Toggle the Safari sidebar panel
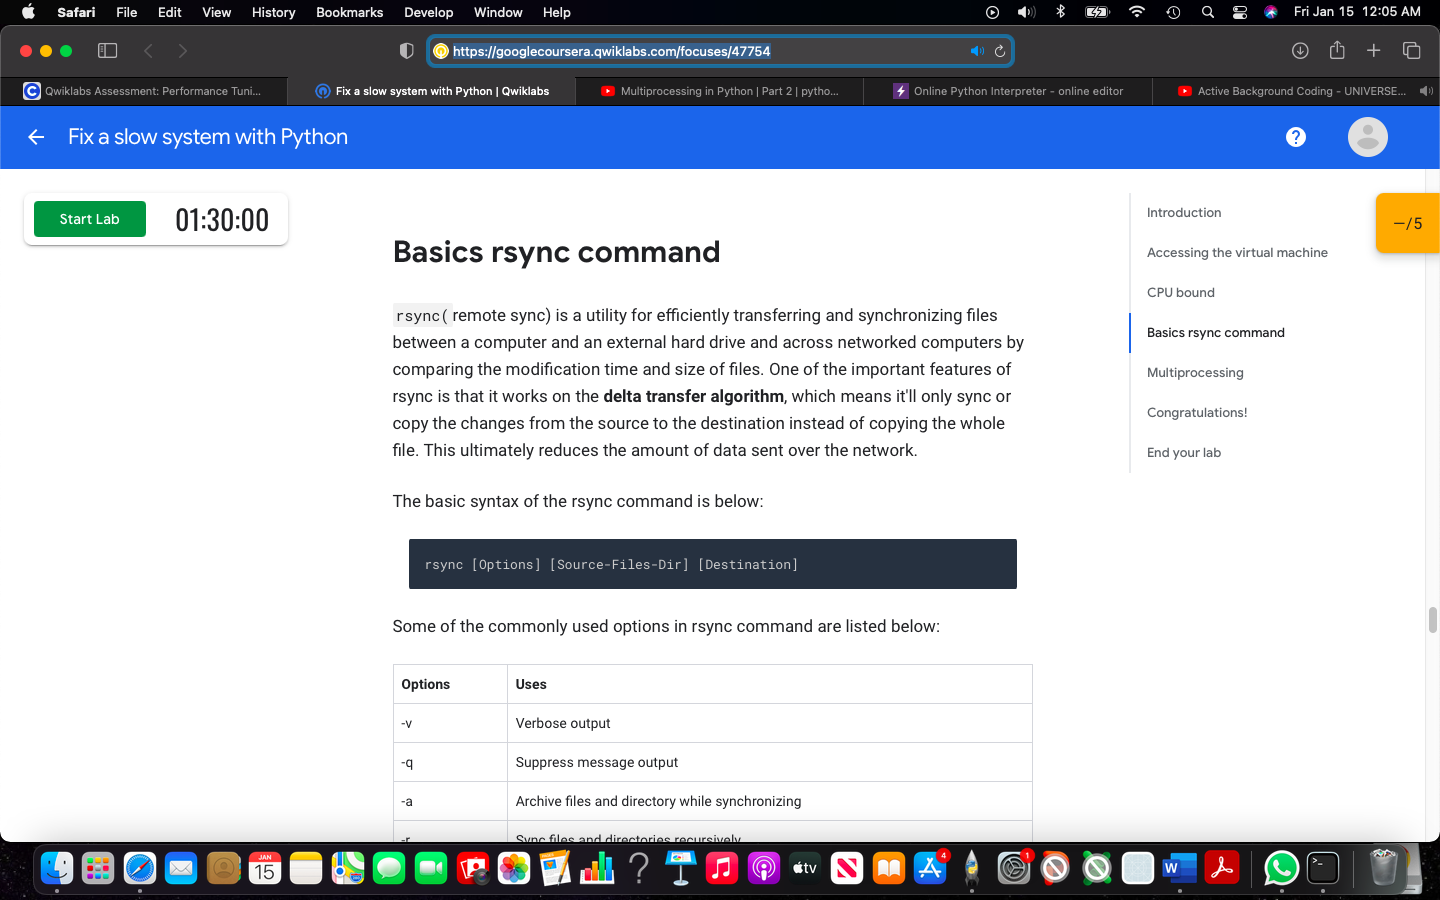The height and width of the screenshot is (900, 1440). click(x=107, y=50)
